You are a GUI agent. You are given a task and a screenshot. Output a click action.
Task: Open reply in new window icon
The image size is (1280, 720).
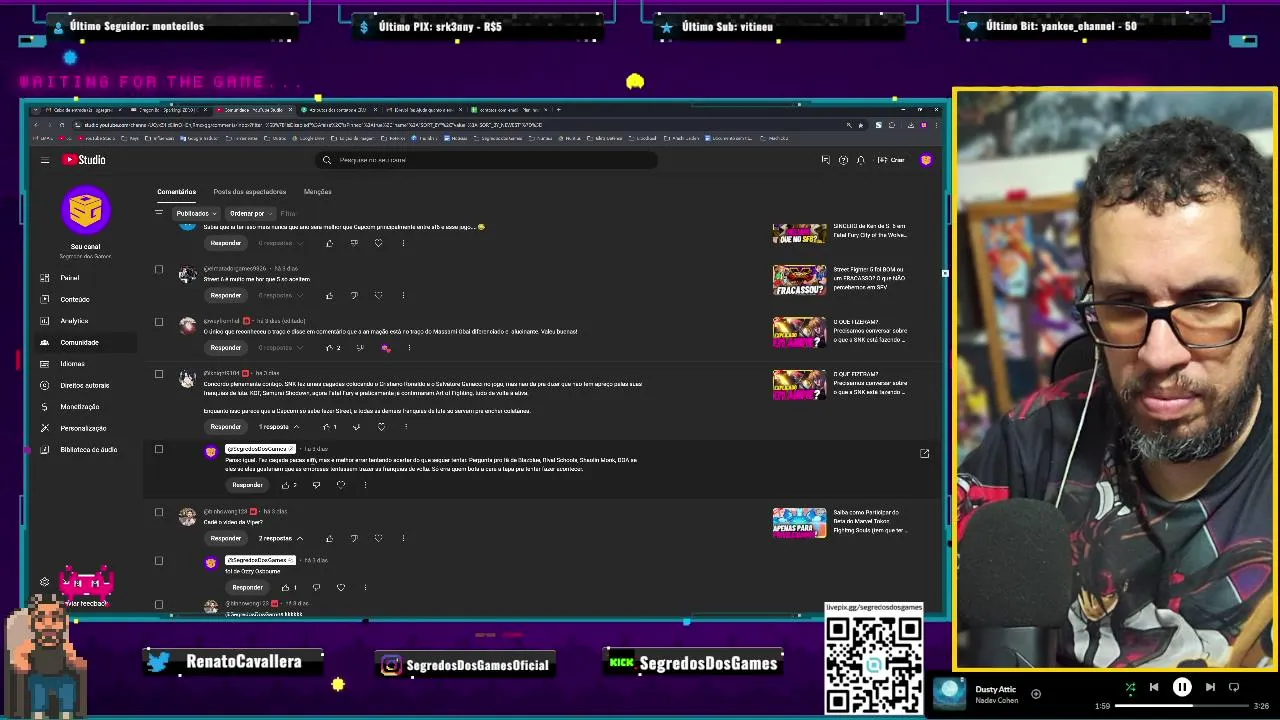(924, 454)
